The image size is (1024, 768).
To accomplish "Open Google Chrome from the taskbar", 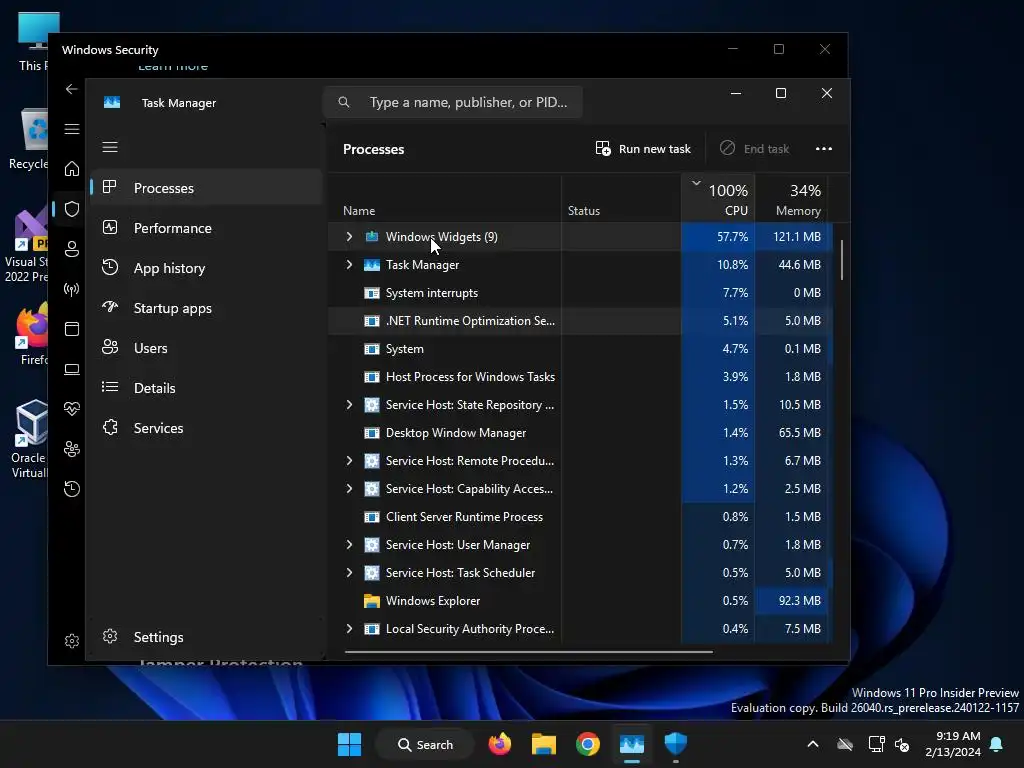I will point(588,744).
